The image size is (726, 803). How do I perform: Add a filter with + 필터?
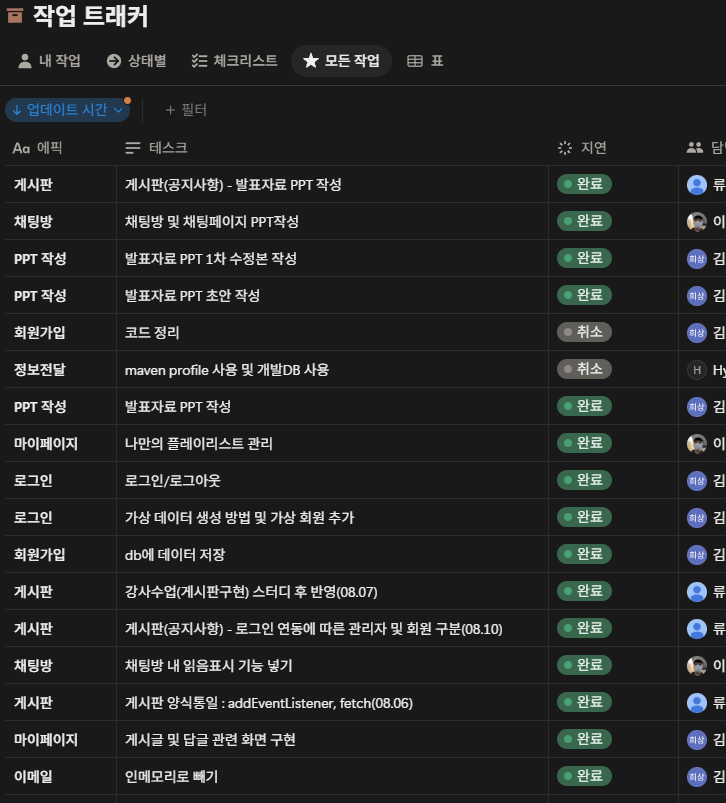tap(186, 110)
